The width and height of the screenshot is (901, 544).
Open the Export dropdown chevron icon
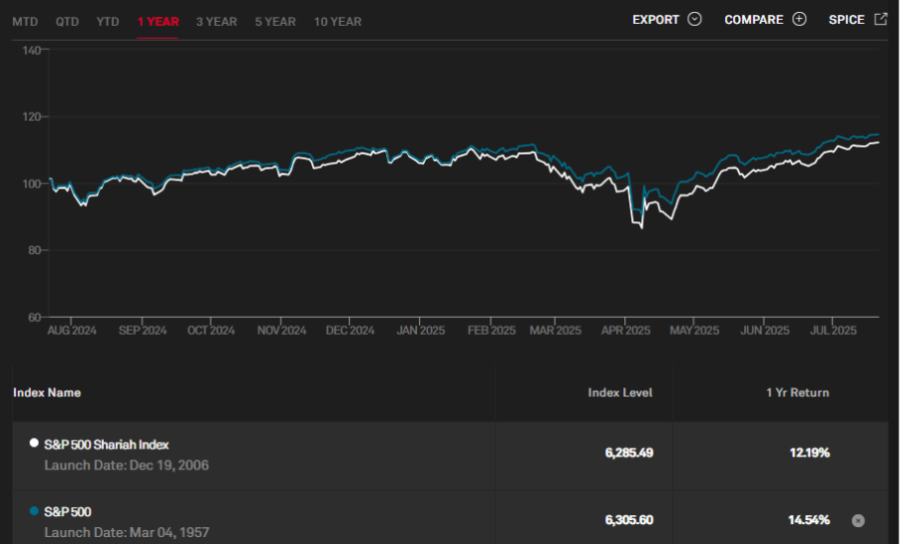[x=695, y=19]
